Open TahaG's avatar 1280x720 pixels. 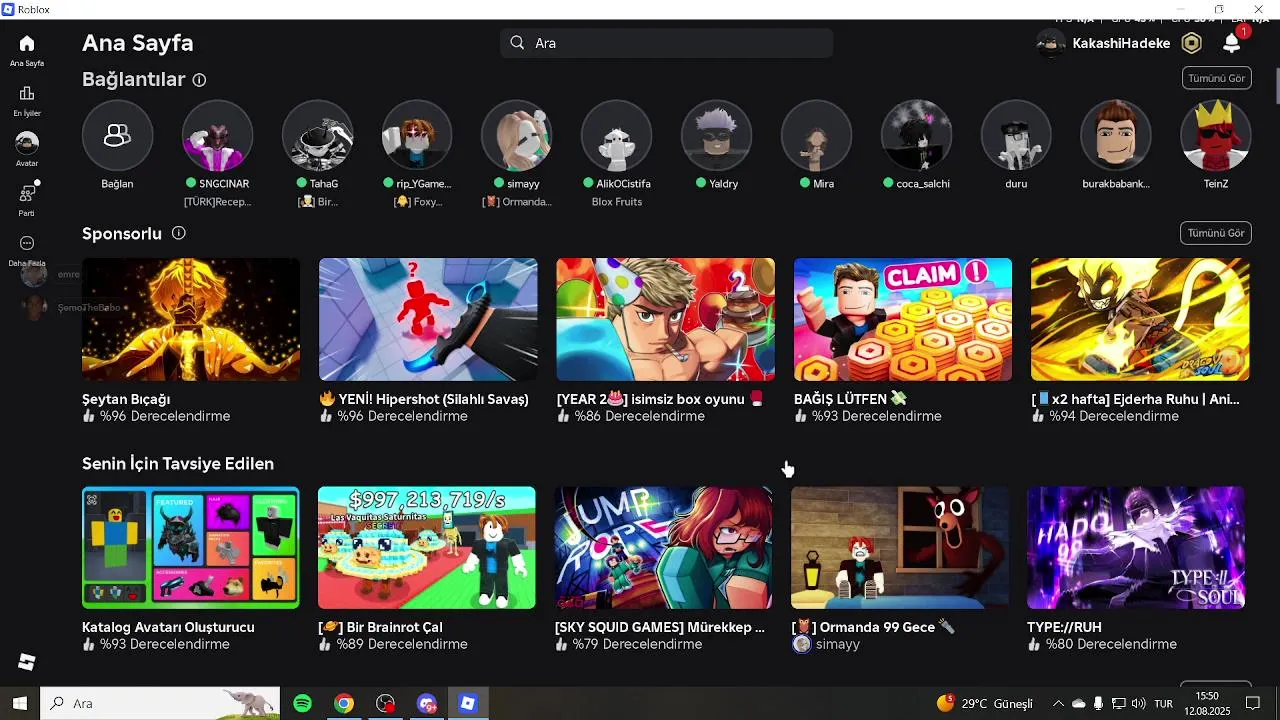(x=317, y=135)
